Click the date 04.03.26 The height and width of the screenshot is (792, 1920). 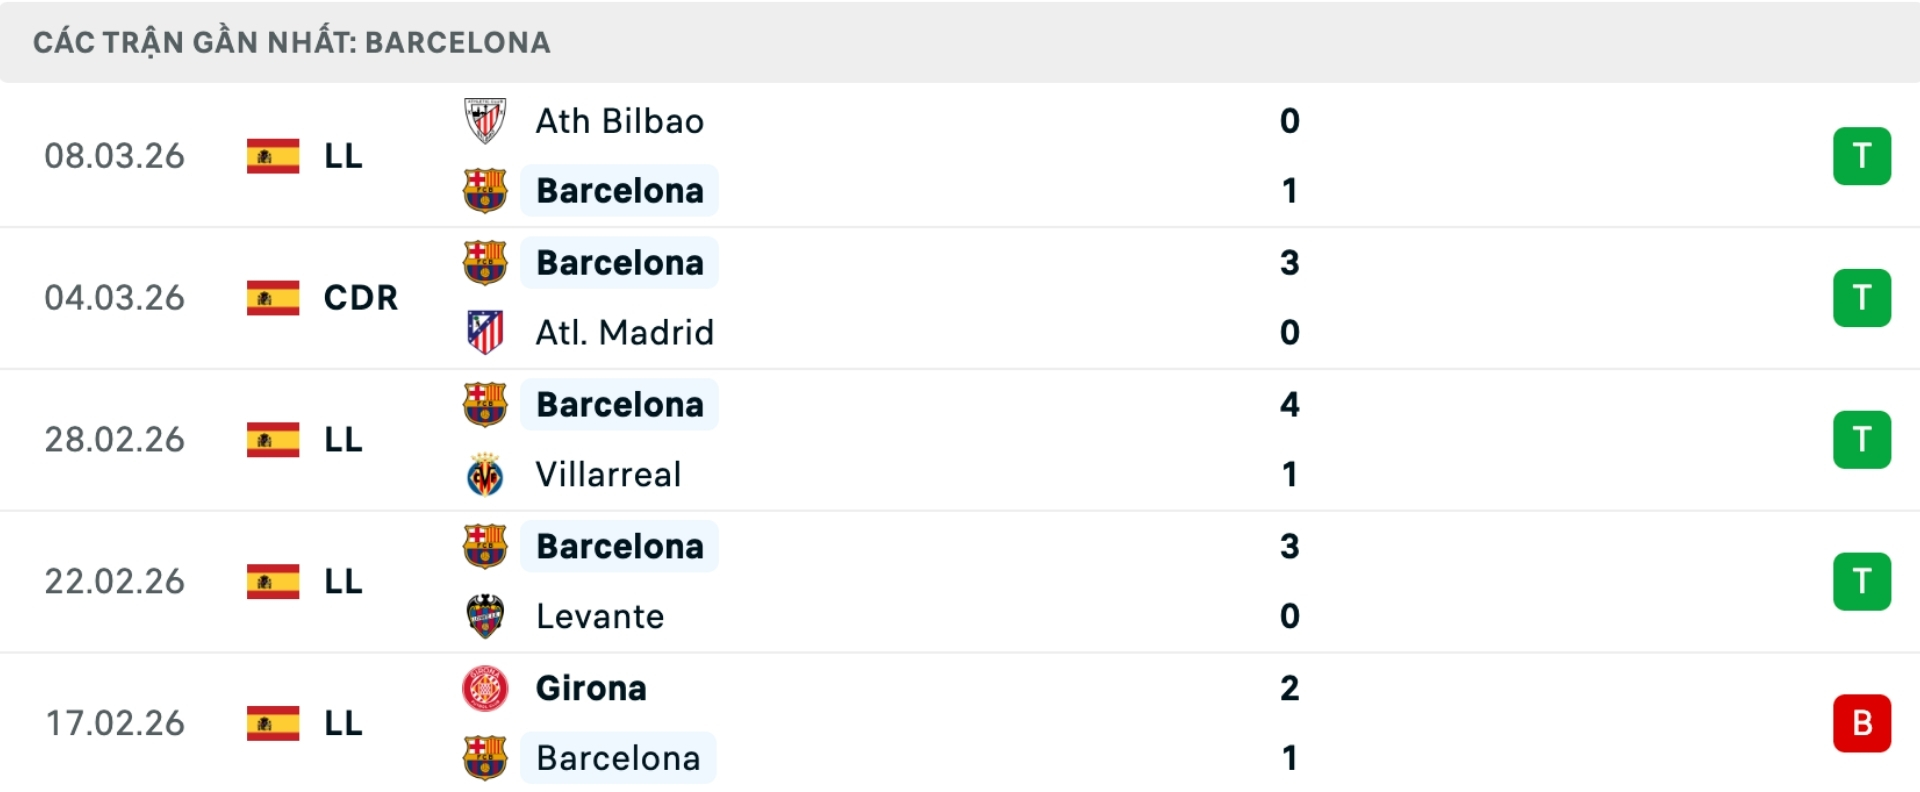pos(115,297)
